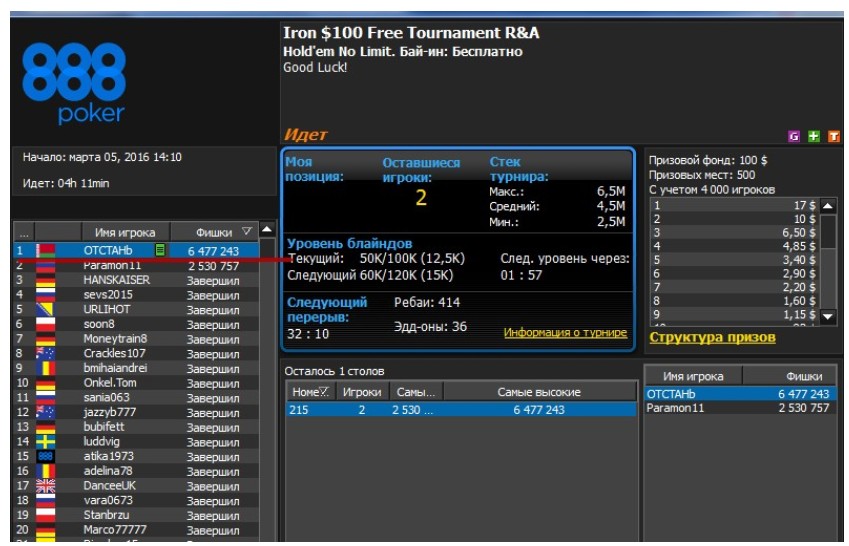Viewport: 849px width, 546px height.
Task: Click the Iron $100 Free Tournament R&A title
Action: point(412,33)
